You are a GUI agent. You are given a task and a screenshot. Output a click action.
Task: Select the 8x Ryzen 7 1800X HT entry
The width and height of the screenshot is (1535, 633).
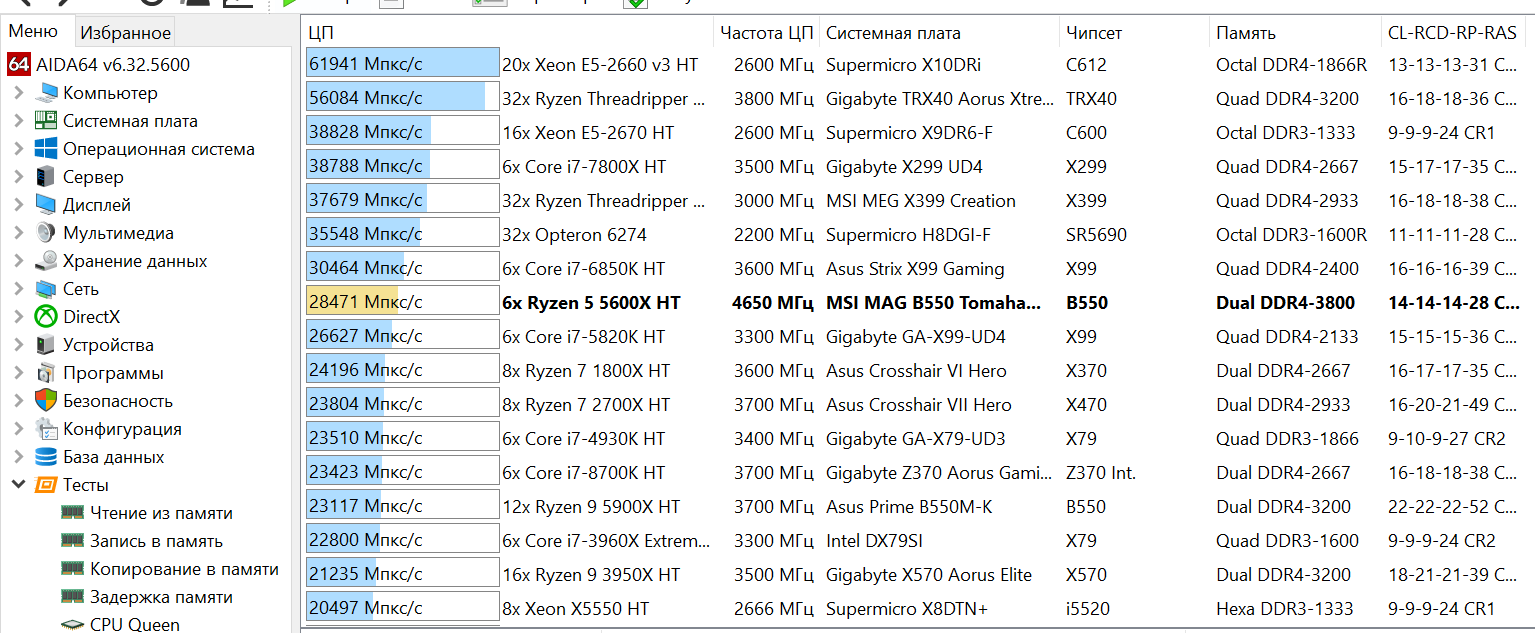click(x=586, y=371)
